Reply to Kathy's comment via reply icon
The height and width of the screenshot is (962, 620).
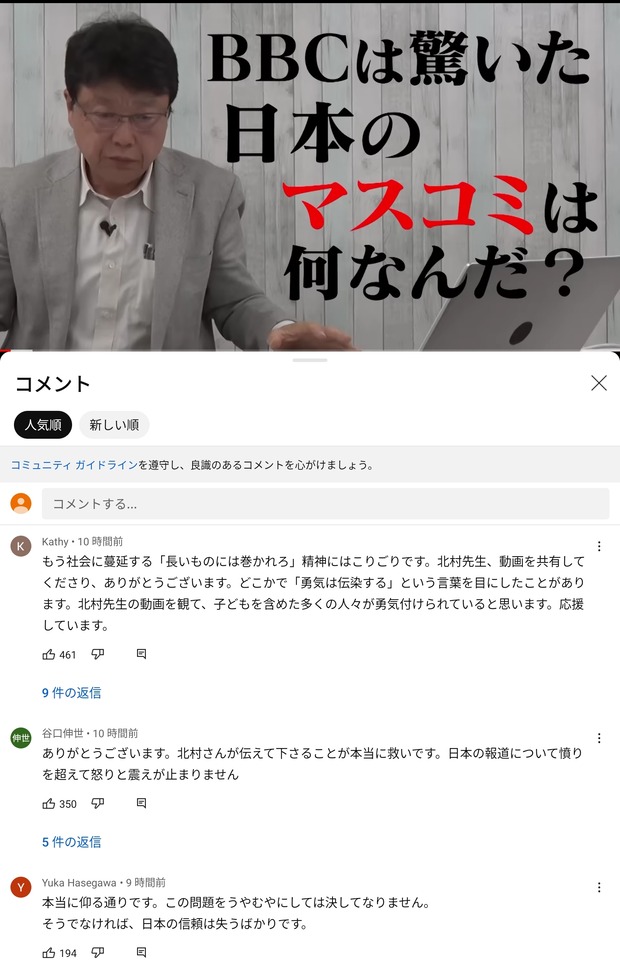(141, 655)
